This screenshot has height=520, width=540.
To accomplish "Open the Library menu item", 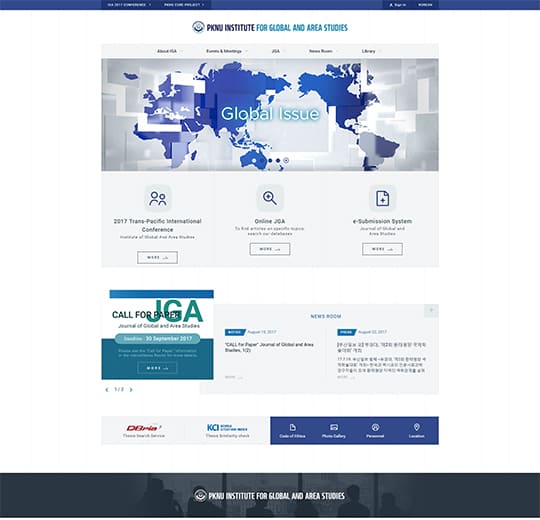I will (369, 51).
